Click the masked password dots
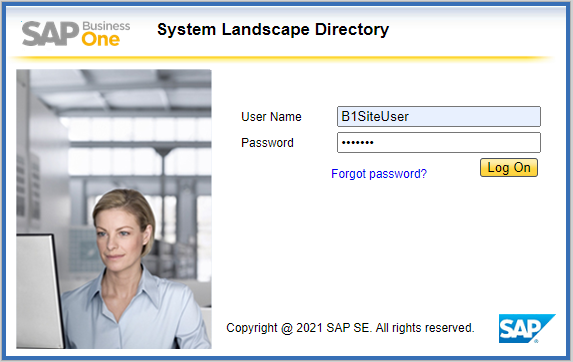Screen dimensions: 573x362 [x=357, y=142]
